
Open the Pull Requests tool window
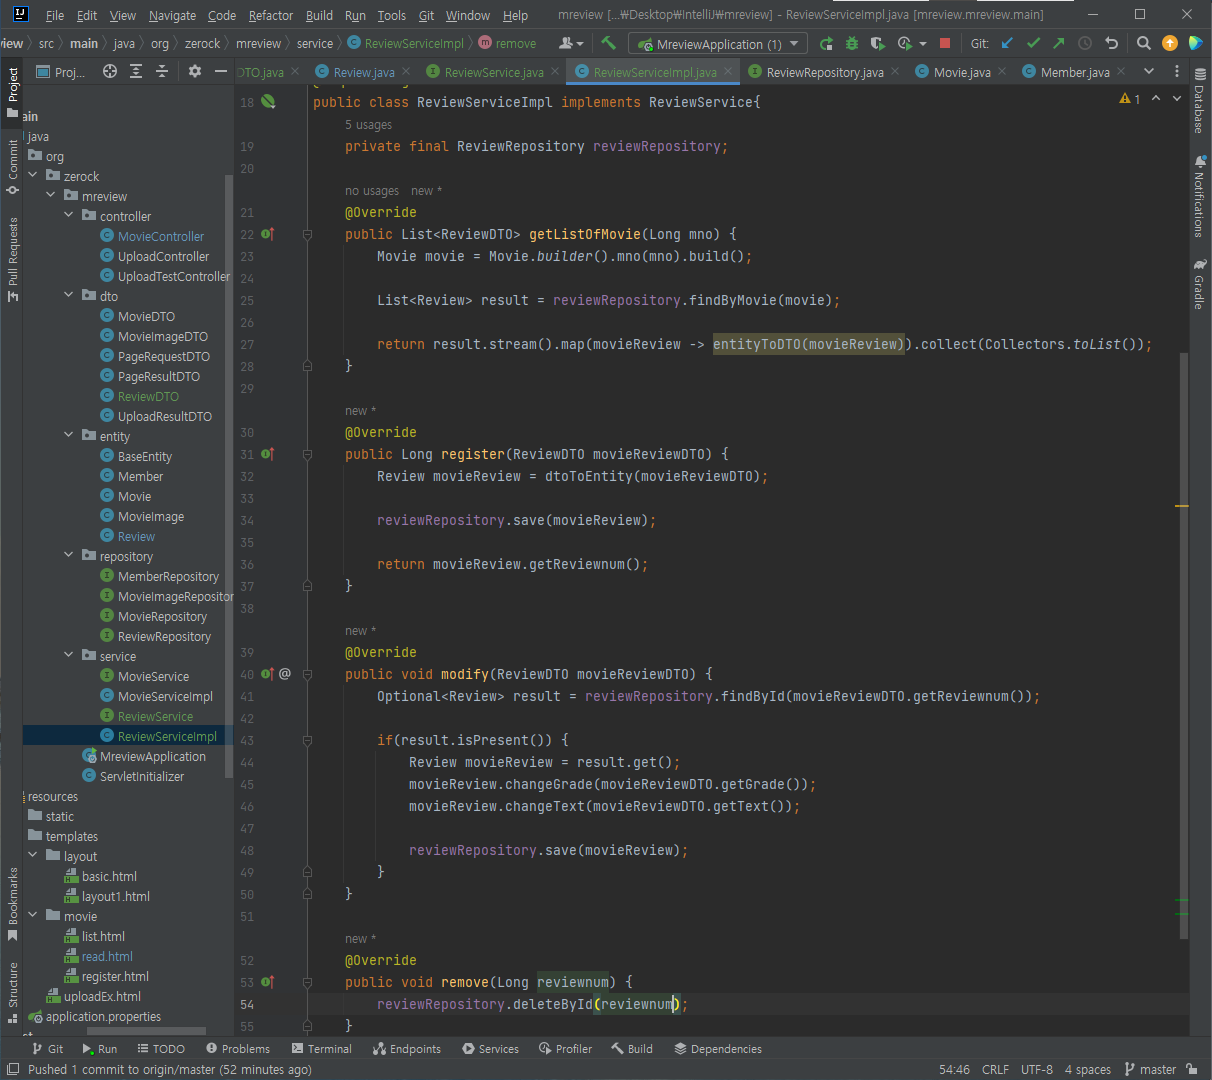coord(13,259)
